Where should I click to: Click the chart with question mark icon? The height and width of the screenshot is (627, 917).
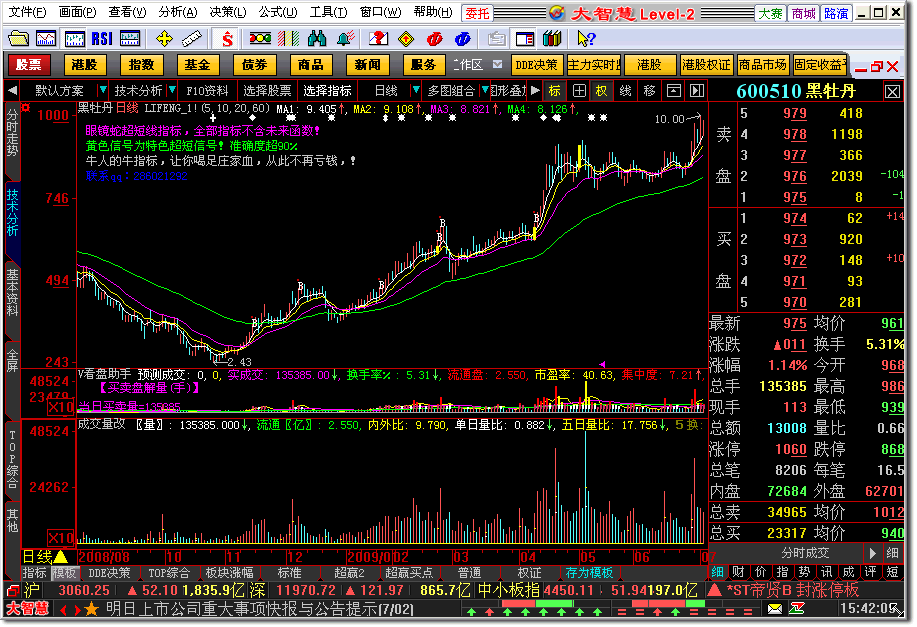tap(378, 39)
